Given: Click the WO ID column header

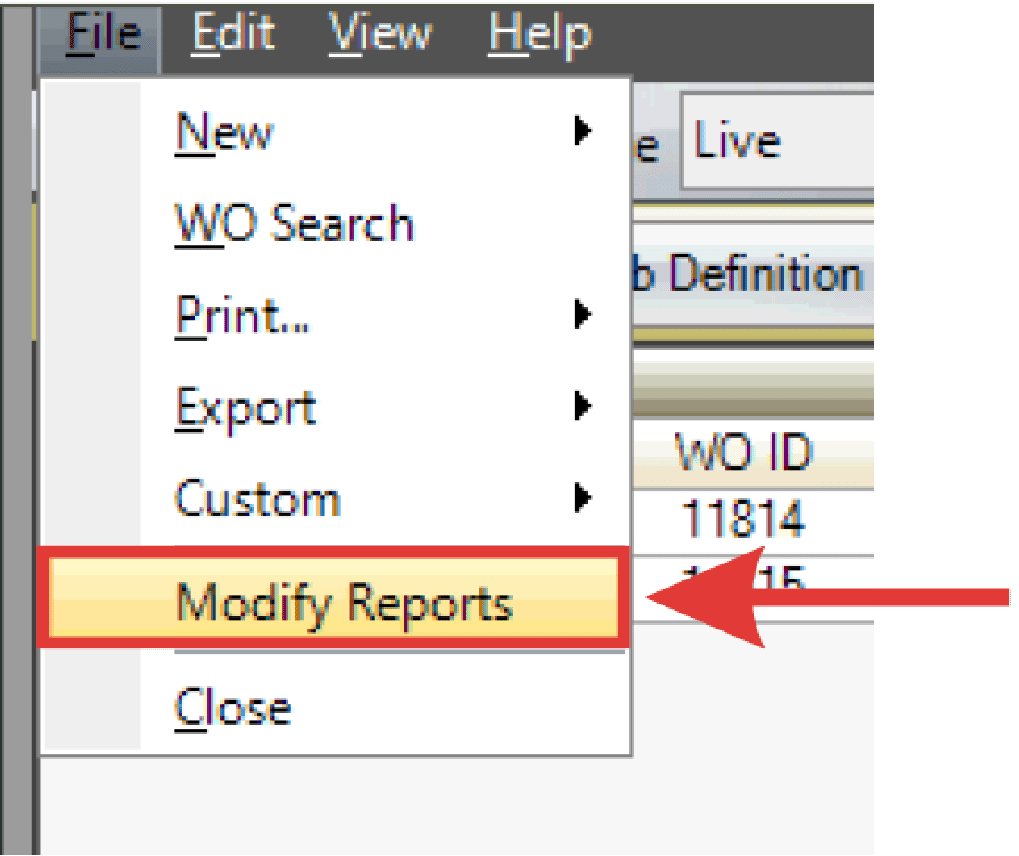Looking at the screenshot, I should point(744,454).
